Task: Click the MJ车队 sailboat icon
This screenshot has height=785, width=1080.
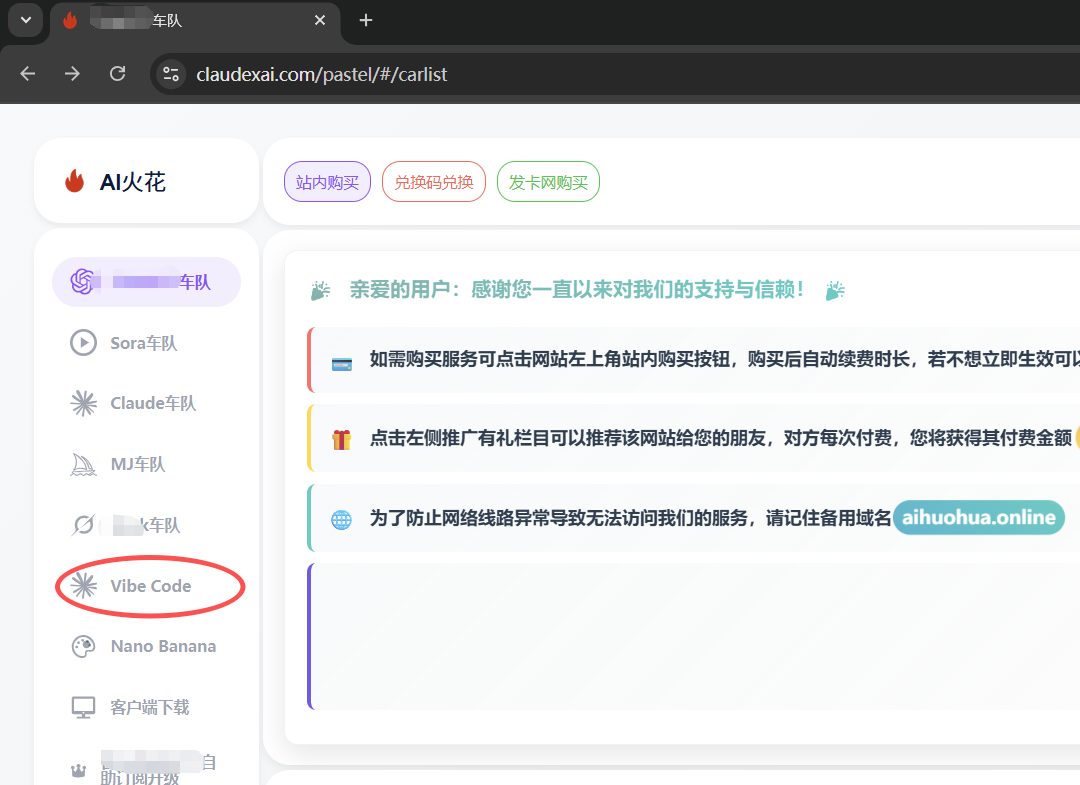Action: [x=83, y=464]
